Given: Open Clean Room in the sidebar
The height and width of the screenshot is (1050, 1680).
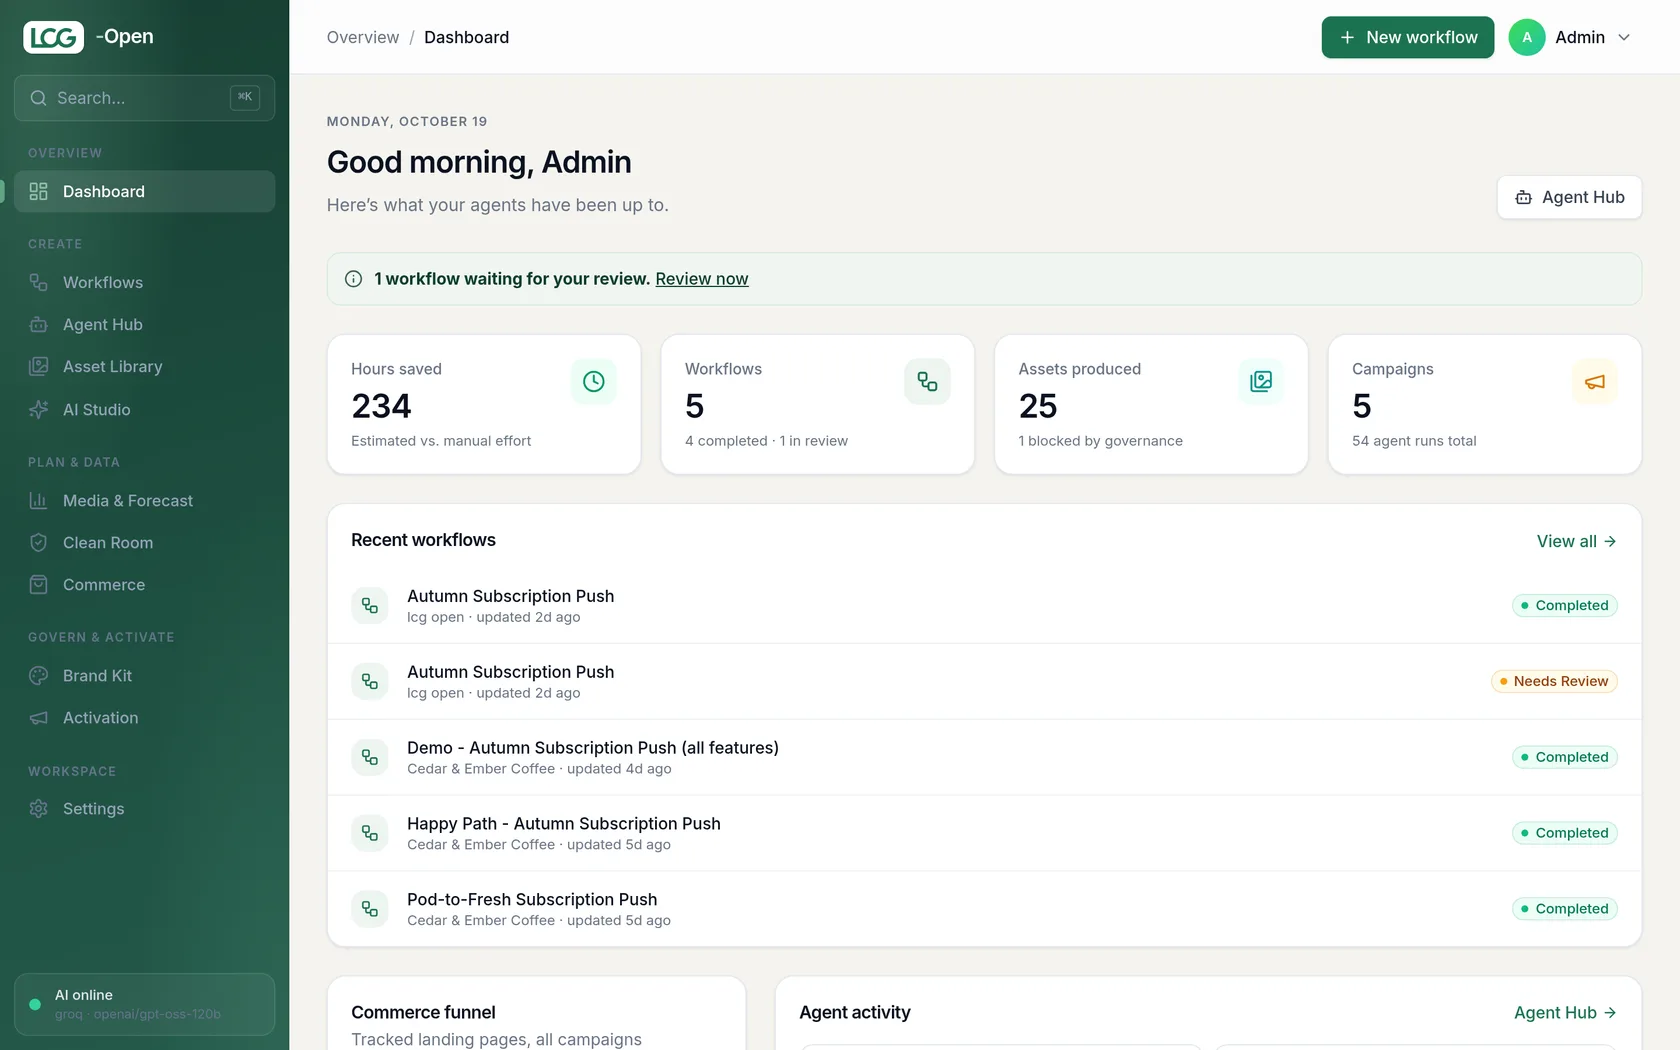Looking at the screenshot, I should (144, 543).
